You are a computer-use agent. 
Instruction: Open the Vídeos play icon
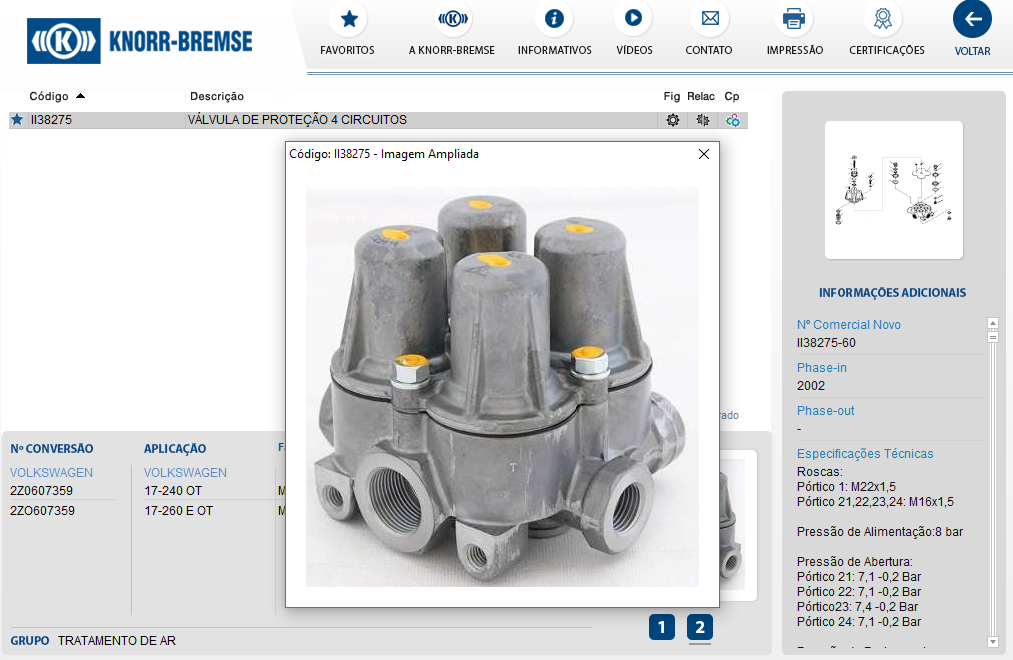point(634,18)
